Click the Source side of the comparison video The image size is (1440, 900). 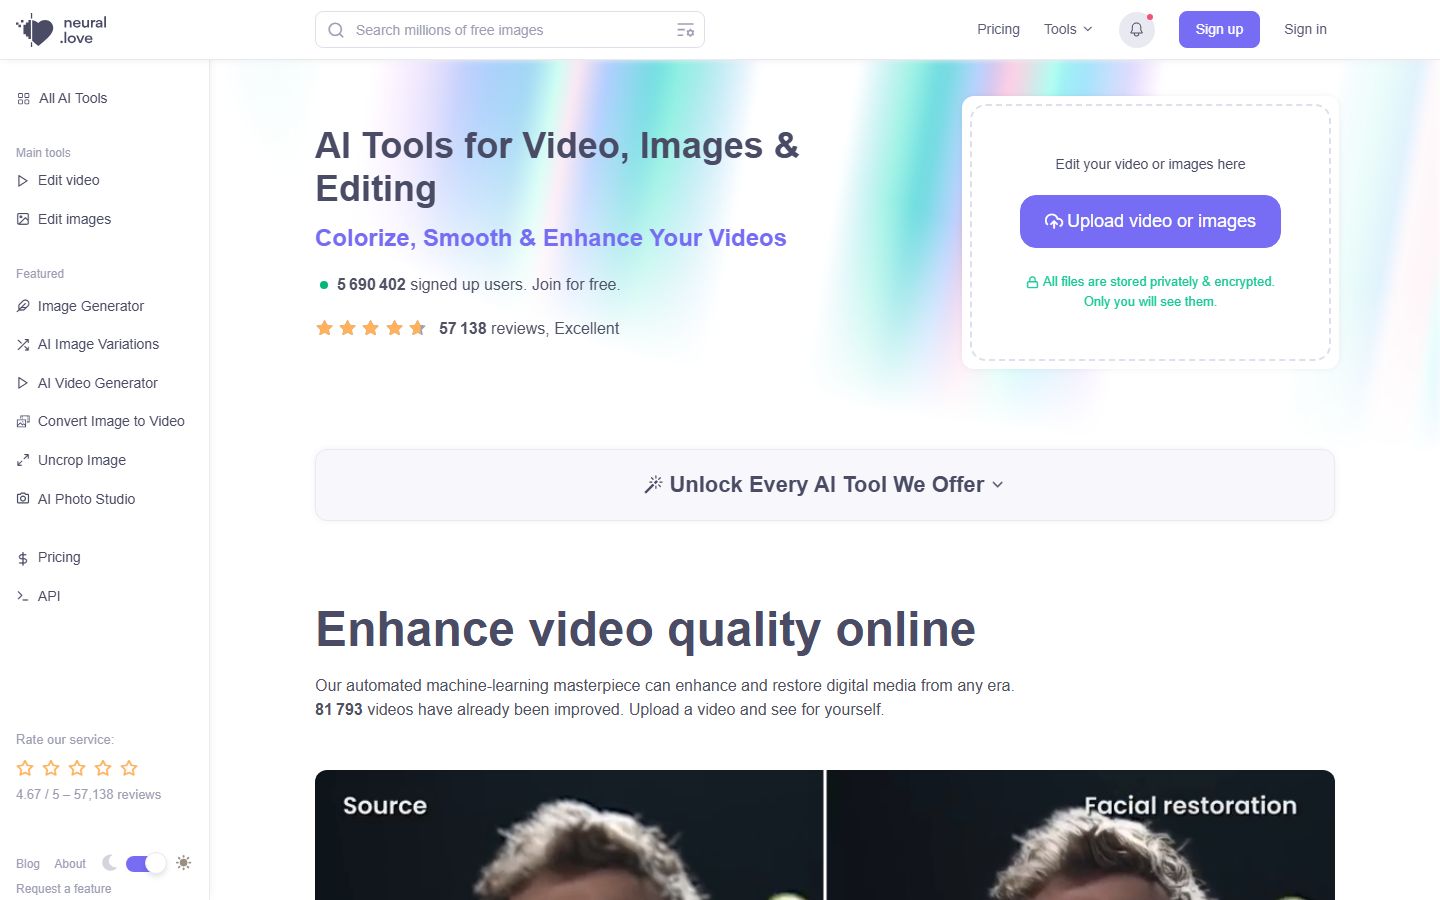click(x=569, y=835)
